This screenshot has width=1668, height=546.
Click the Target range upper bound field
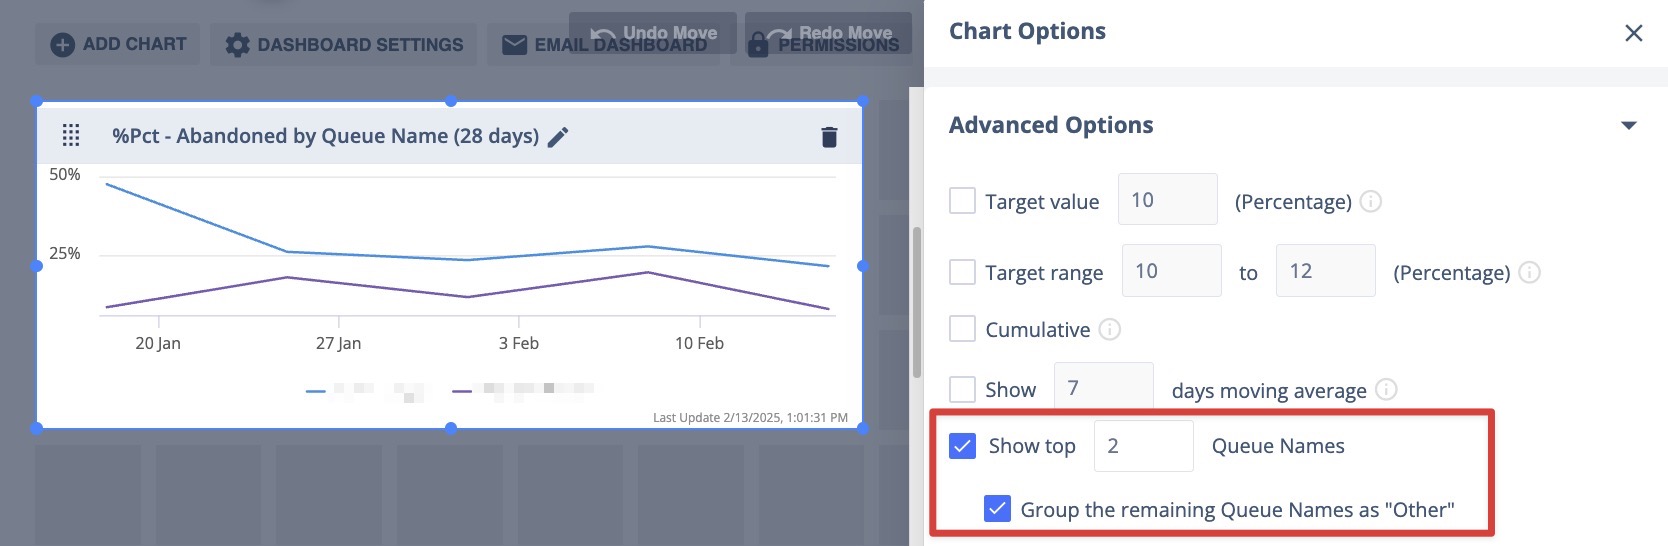click(x=1325, y=270)
